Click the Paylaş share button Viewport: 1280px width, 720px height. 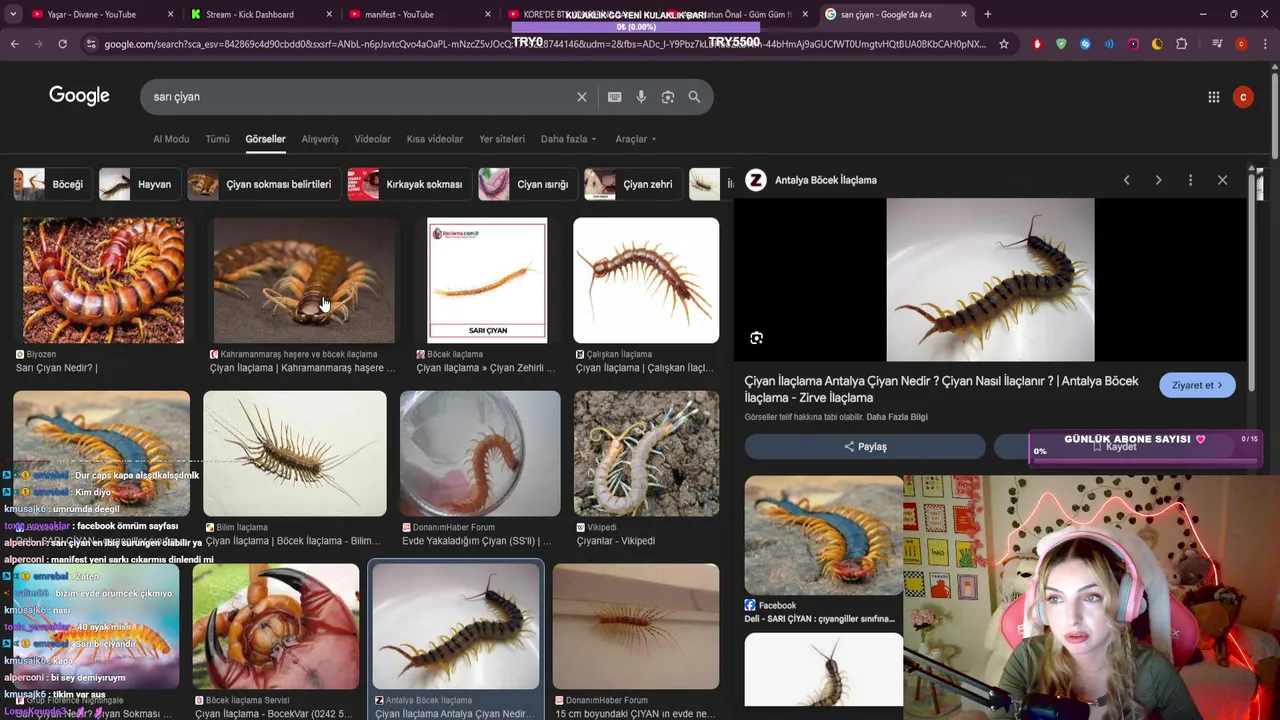tap(865, 447)
